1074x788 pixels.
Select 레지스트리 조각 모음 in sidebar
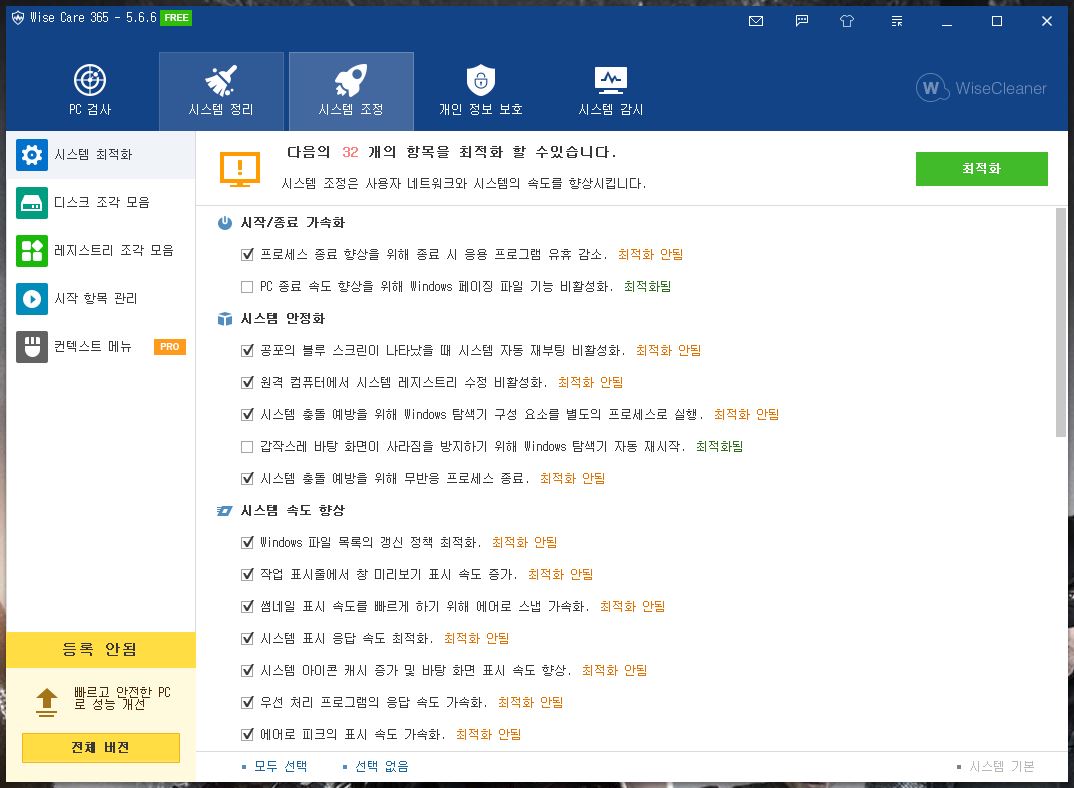(x=101, y=251)
